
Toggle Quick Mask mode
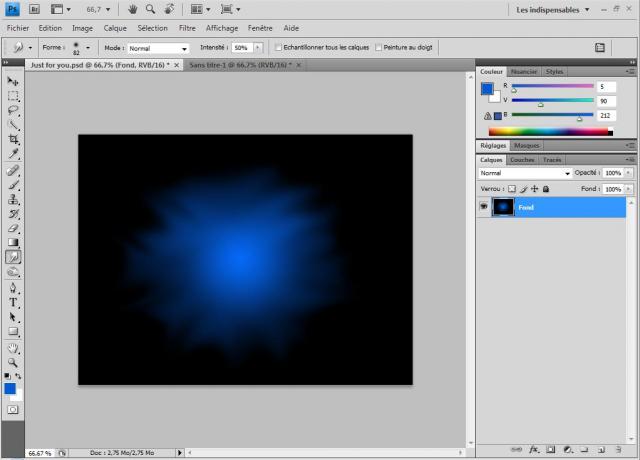13,409
